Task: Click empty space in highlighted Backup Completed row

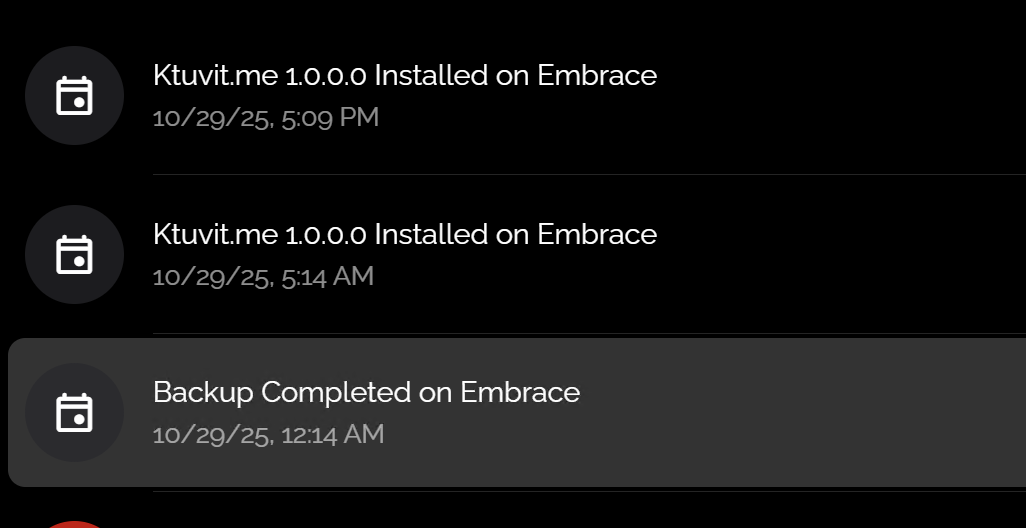Action: click(x=800, y=413)
